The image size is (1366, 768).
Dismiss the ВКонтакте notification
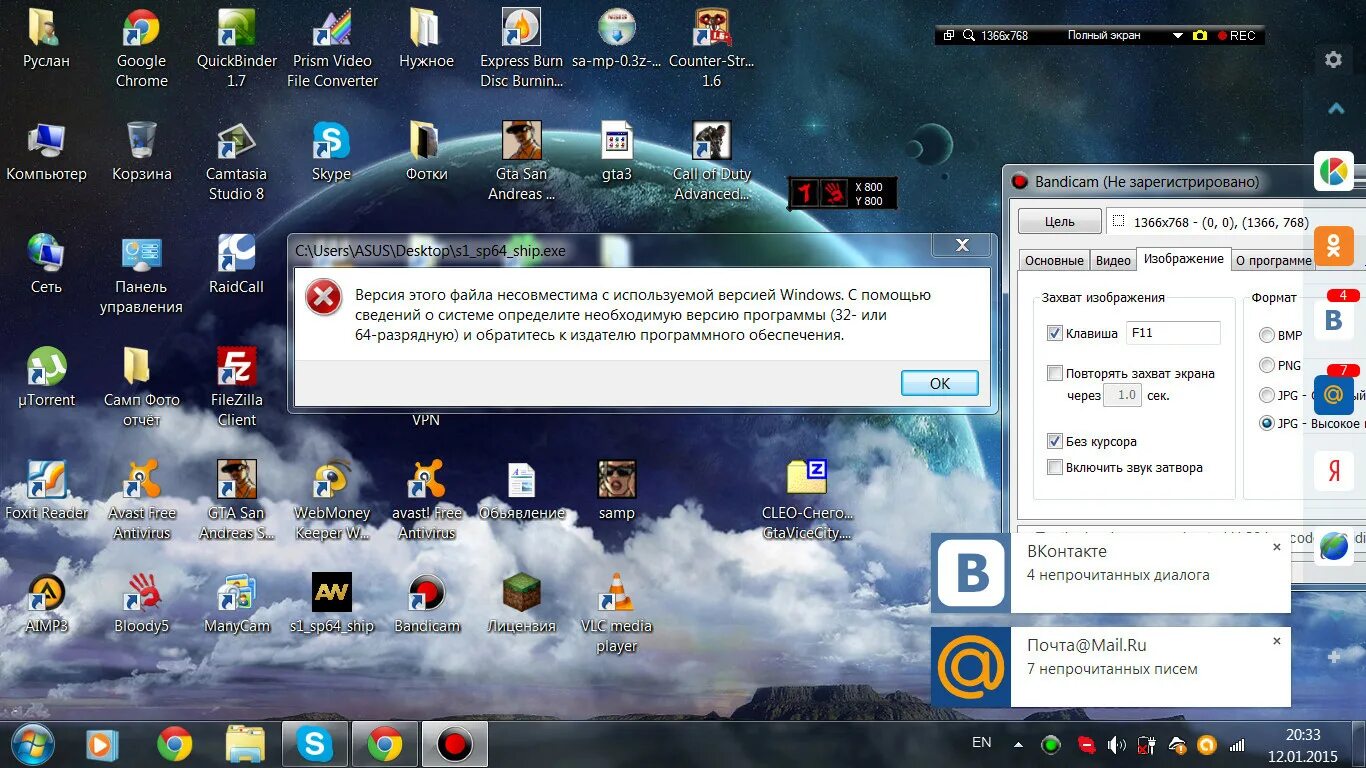point(1276,547)
